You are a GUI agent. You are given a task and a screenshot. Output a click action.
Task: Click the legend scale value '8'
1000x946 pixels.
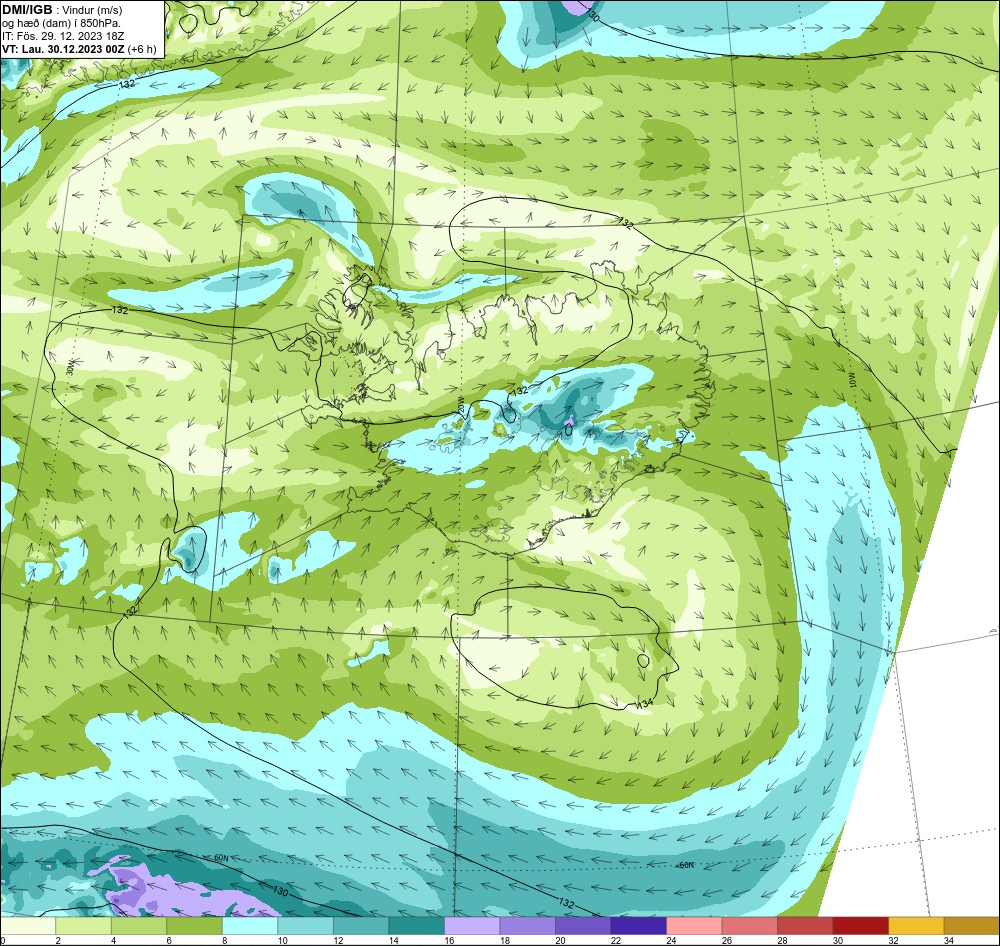(224, 940)
